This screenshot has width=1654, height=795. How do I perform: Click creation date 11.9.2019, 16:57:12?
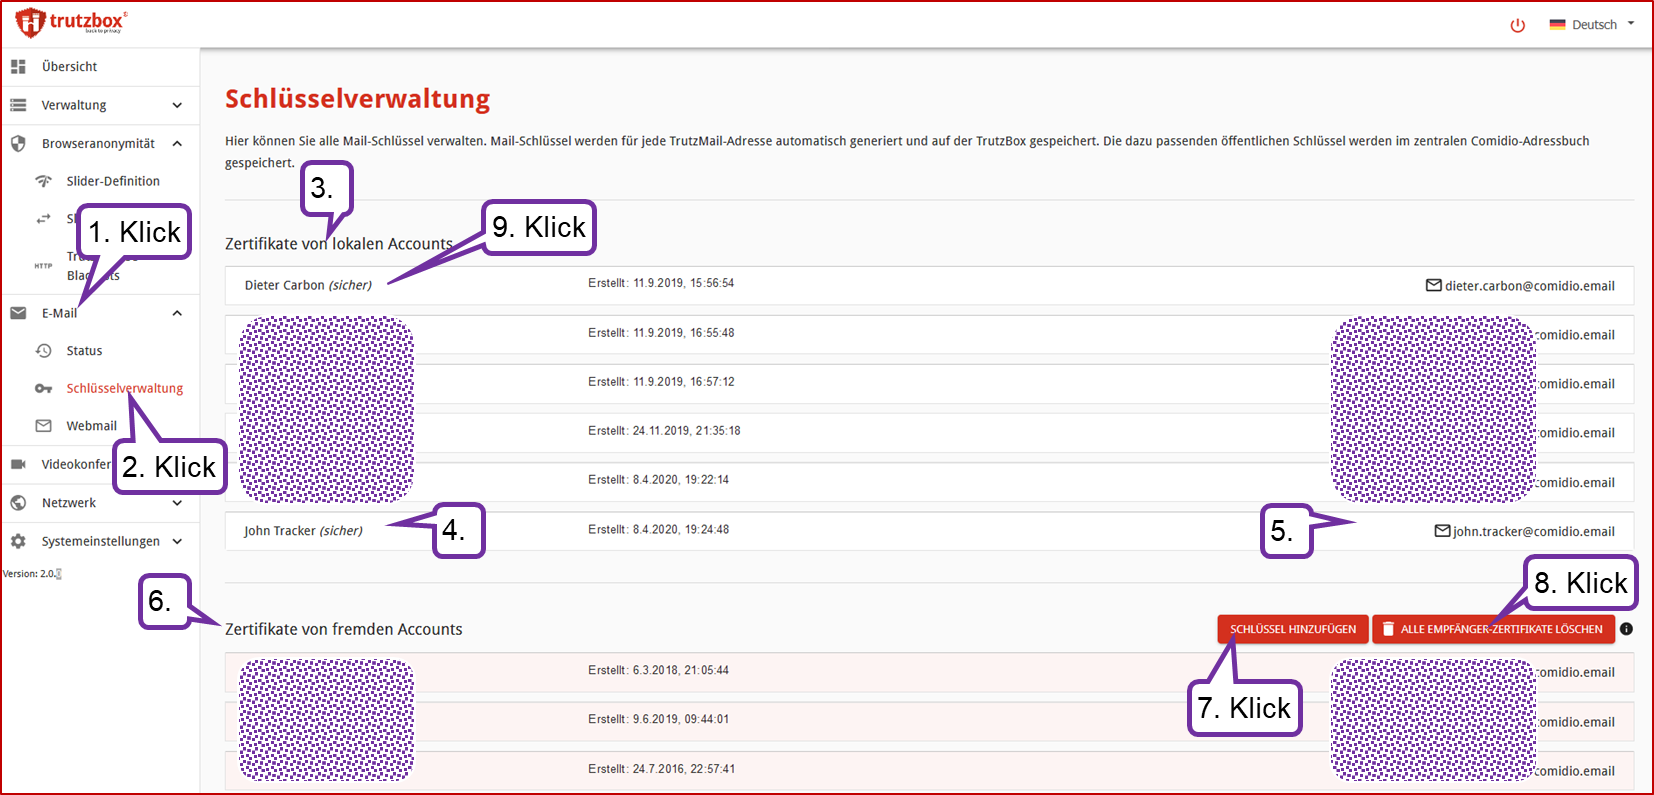tap(683, 382)
